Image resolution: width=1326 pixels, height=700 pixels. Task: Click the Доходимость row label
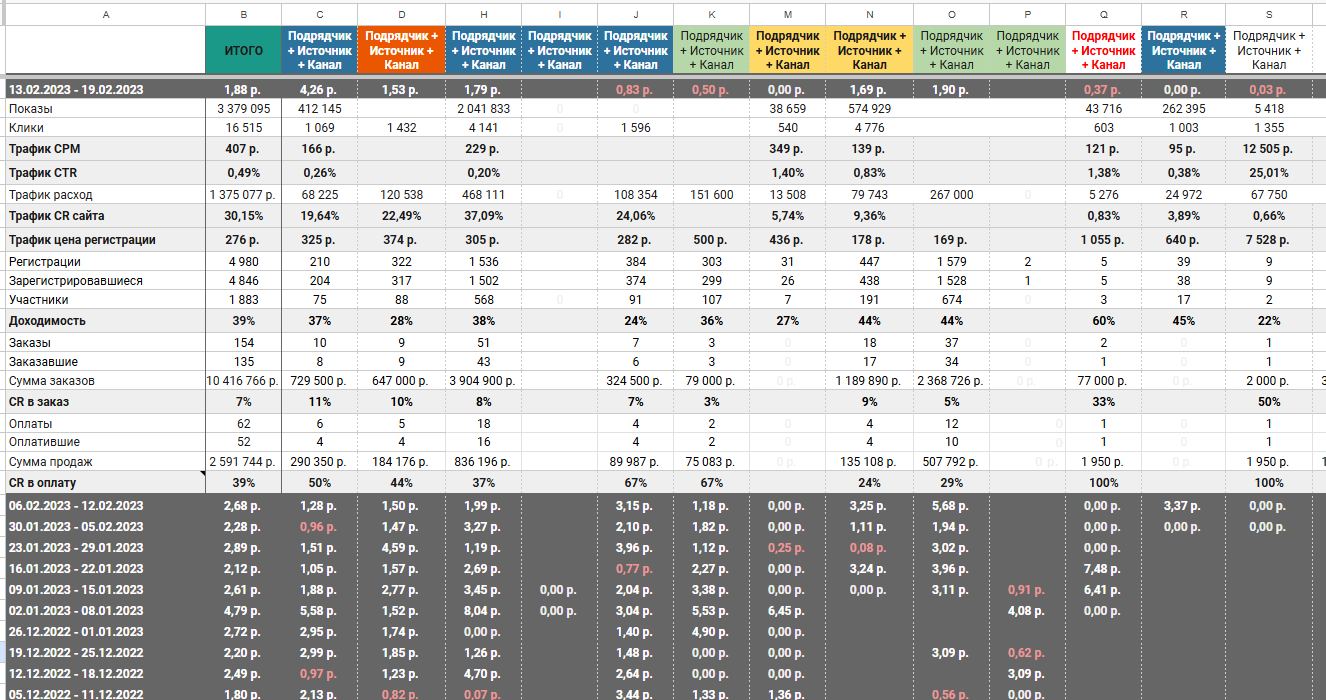pyautogui.click(x=47, y=321)
